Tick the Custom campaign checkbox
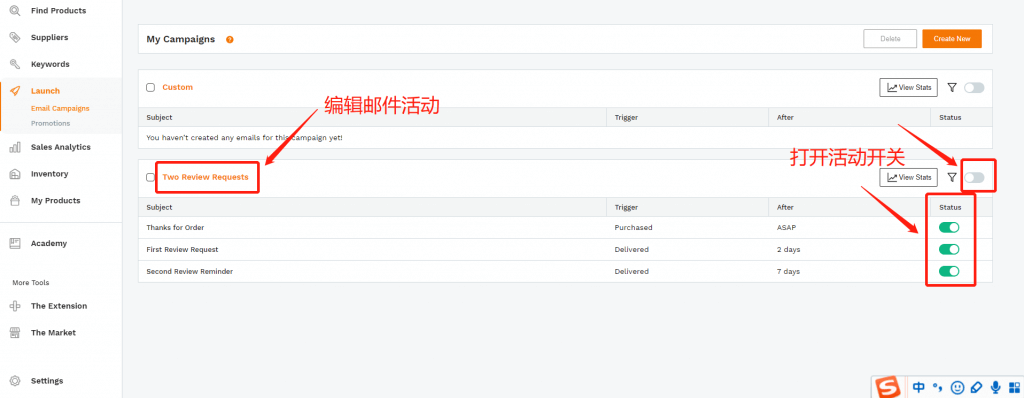The image size is (1024, 398). click(150, 88)
